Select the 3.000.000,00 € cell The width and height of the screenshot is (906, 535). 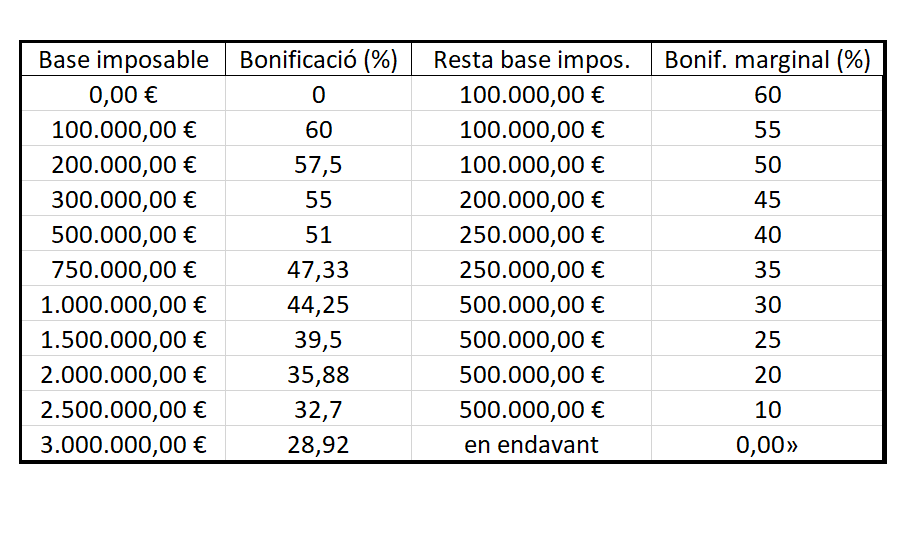[x=123, y=444]
